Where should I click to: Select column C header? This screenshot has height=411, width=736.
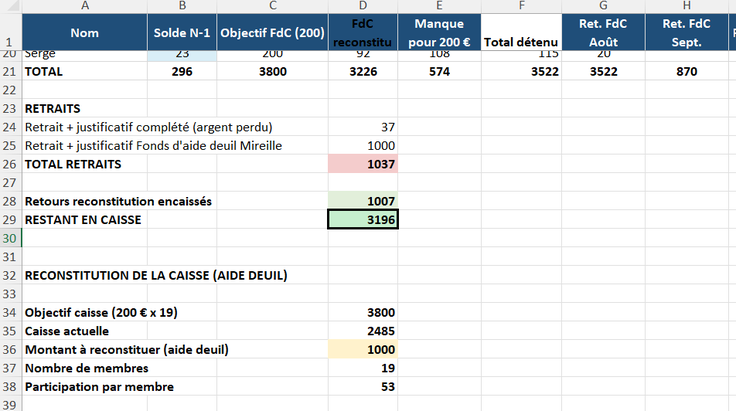tap(273, 6)
